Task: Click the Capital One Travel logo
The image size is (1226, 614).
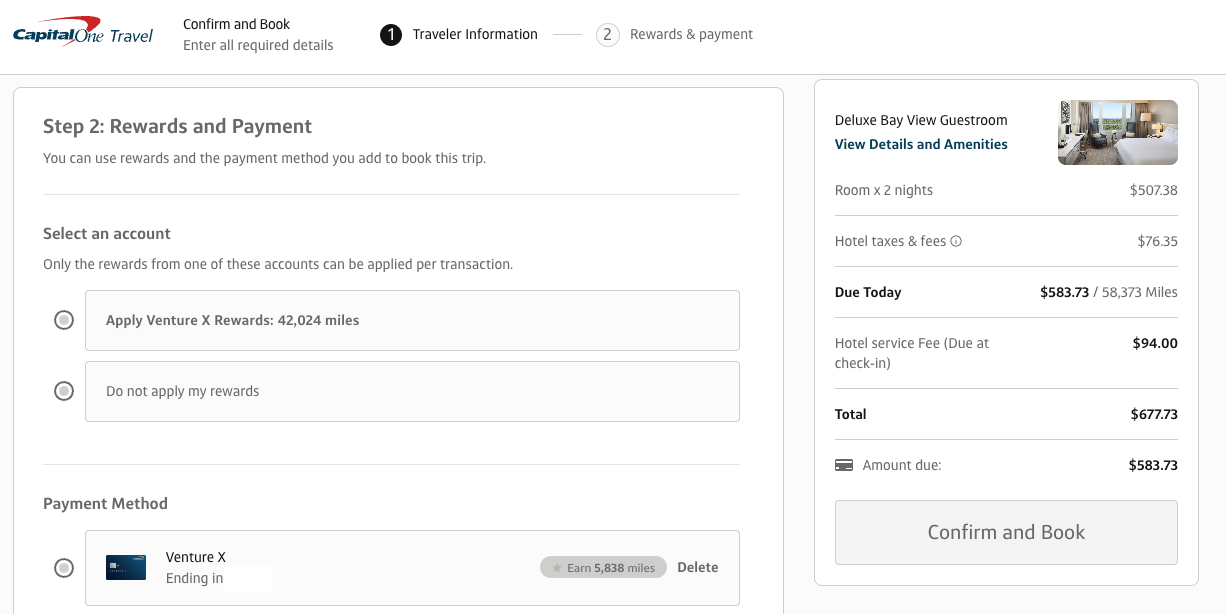Action: pyautogui.click(x=83, y=33)
